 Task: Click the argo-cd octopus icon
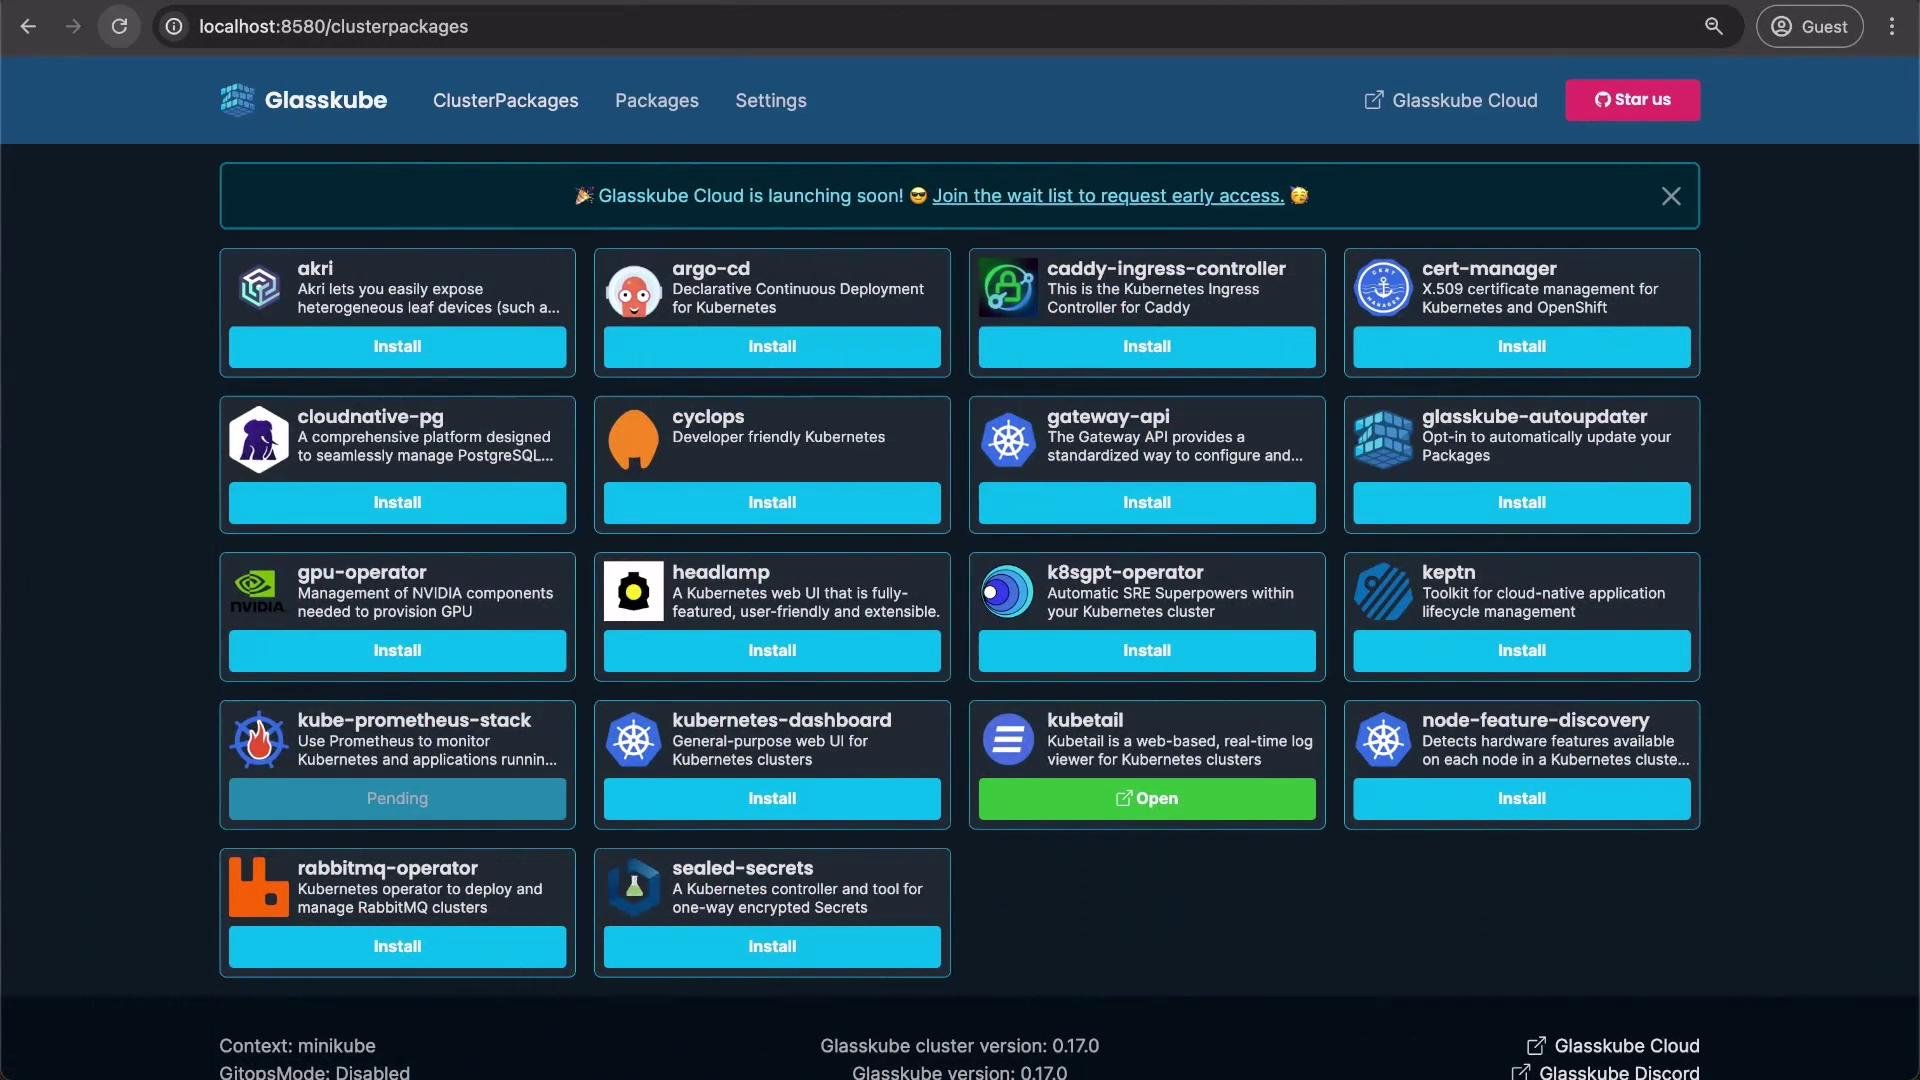pyautogui.click(x=633, y=289)
